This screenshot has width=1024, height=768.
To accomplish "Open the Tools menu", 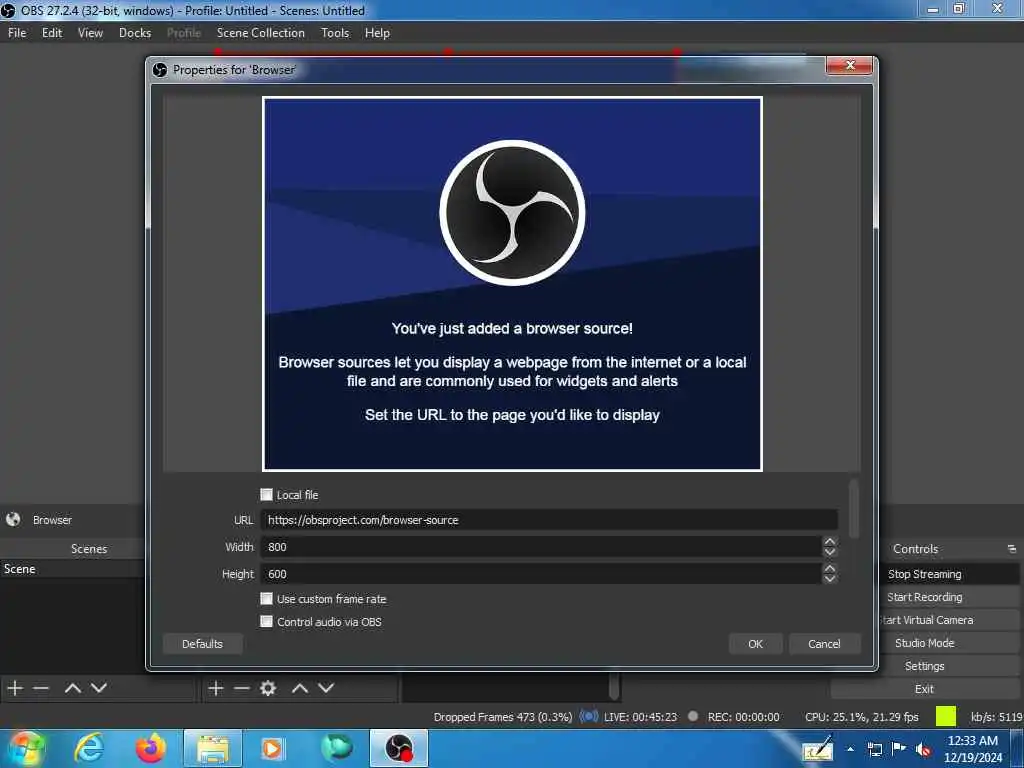I will tap(335, 33).
